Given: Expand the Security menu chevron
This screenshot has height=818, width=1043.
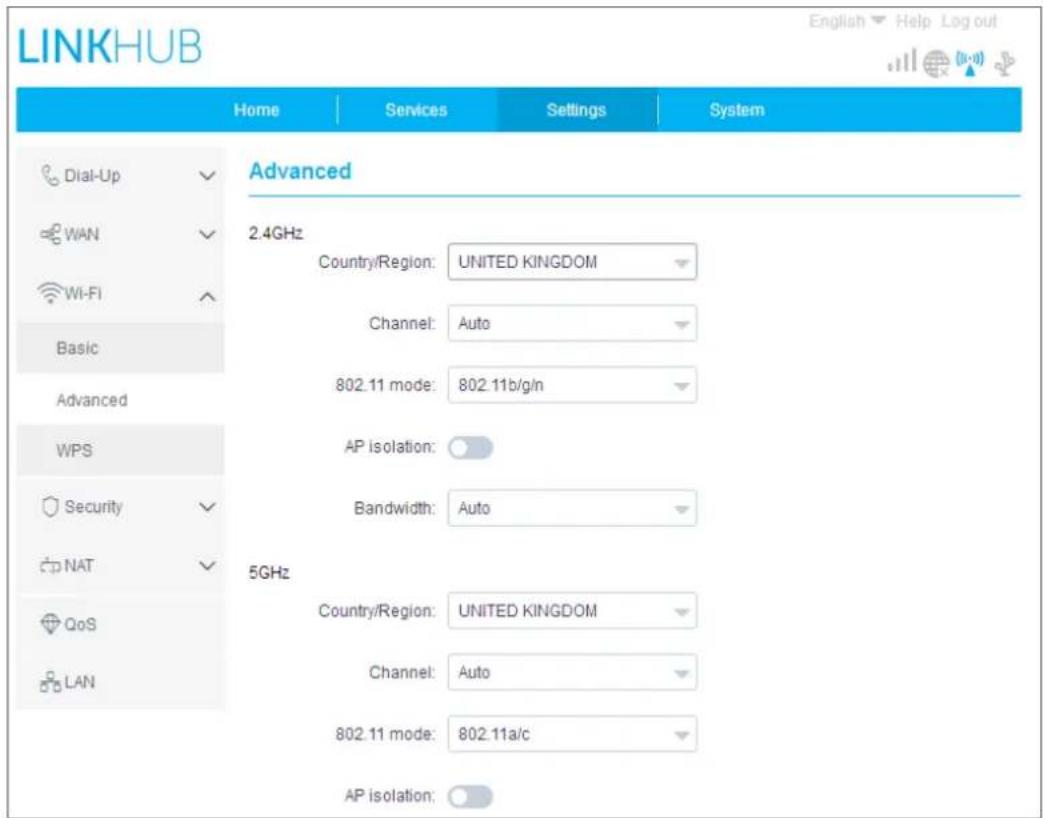Looking at the screenshot, I should tap(208, 507).
